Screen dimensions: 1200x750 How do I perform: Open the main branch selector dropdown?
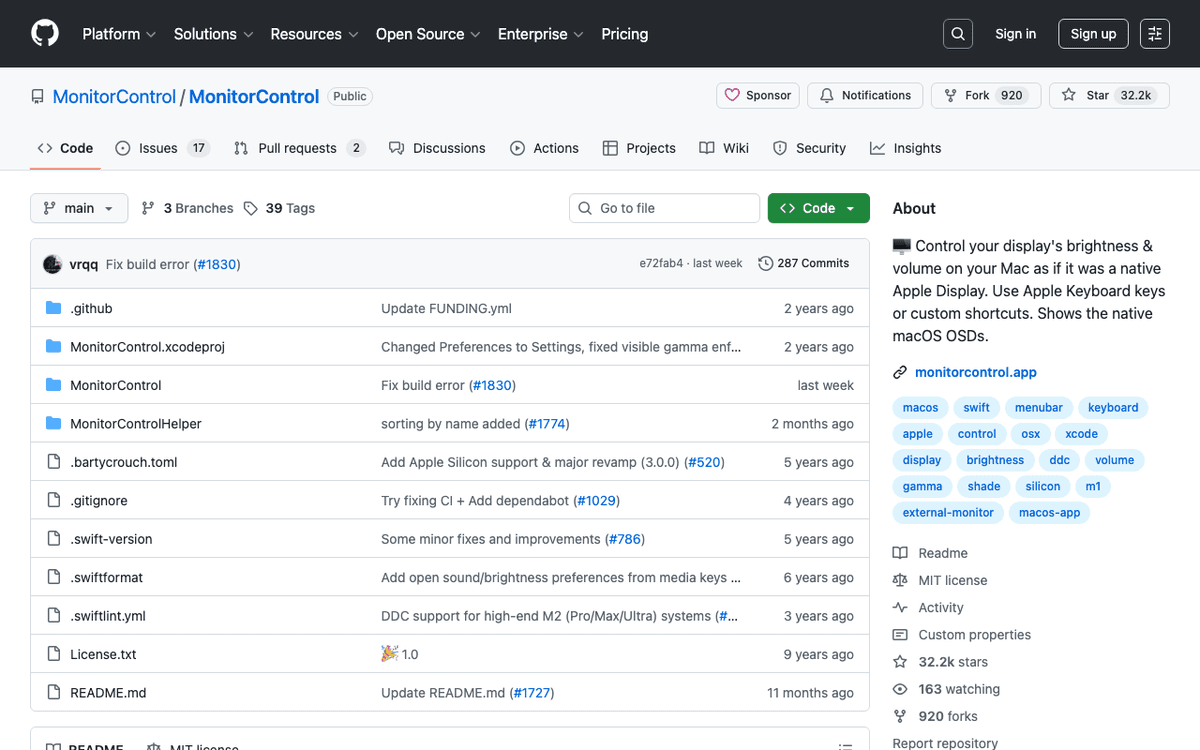(79, 208)
